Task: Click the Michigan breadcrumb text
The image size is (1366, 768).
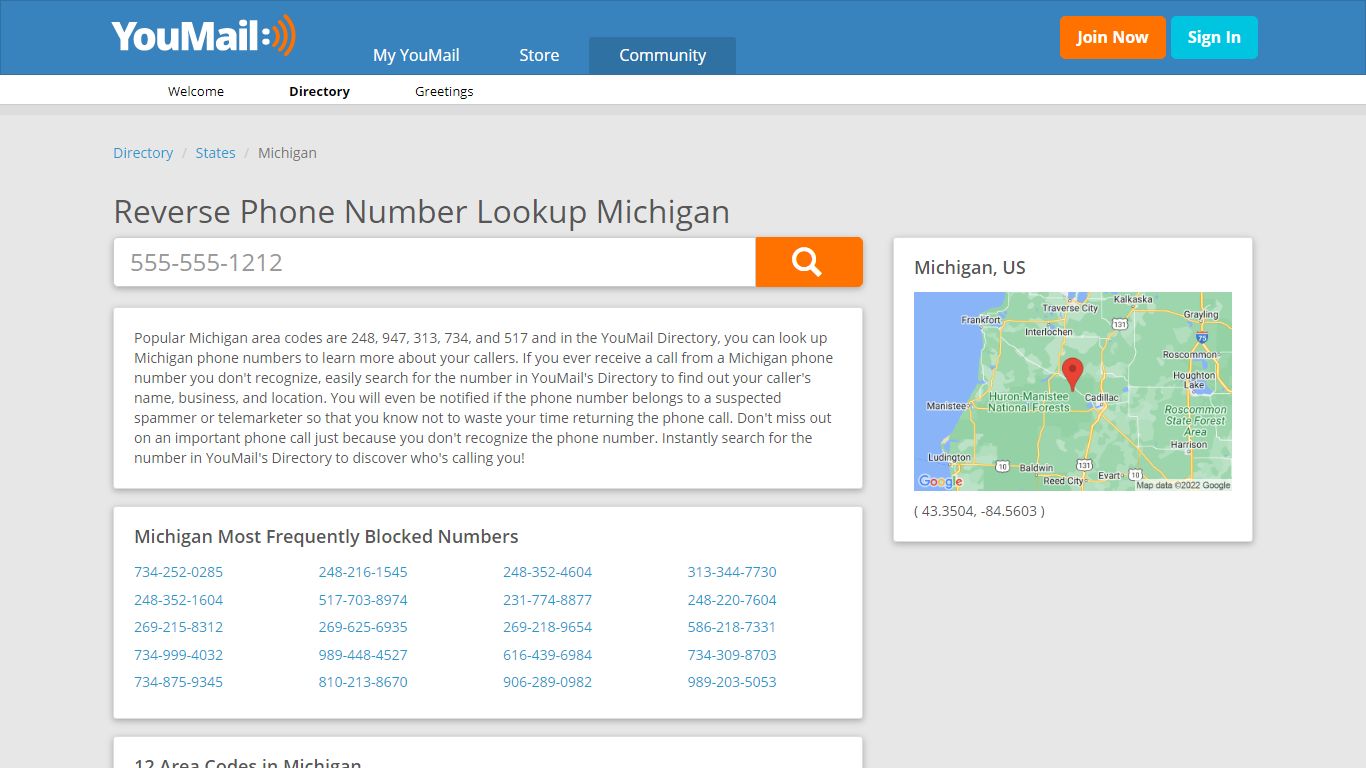Action: tap(287, 153)
